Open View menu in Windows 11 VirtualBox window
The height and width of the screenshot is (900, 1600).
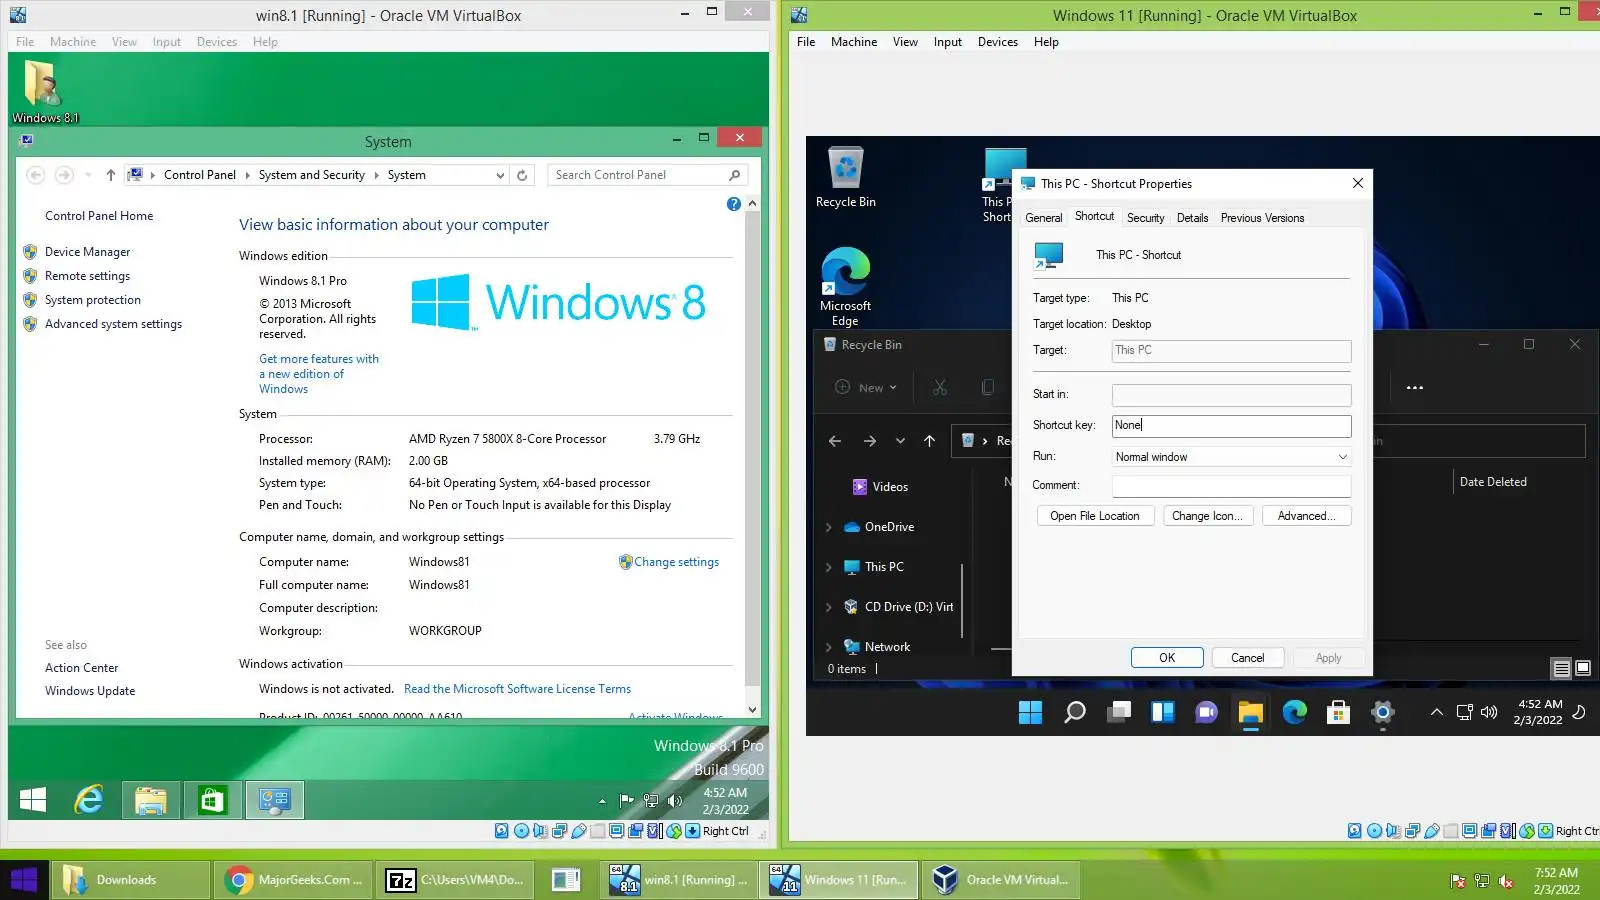pyautogui.click(x=905, y=42)
